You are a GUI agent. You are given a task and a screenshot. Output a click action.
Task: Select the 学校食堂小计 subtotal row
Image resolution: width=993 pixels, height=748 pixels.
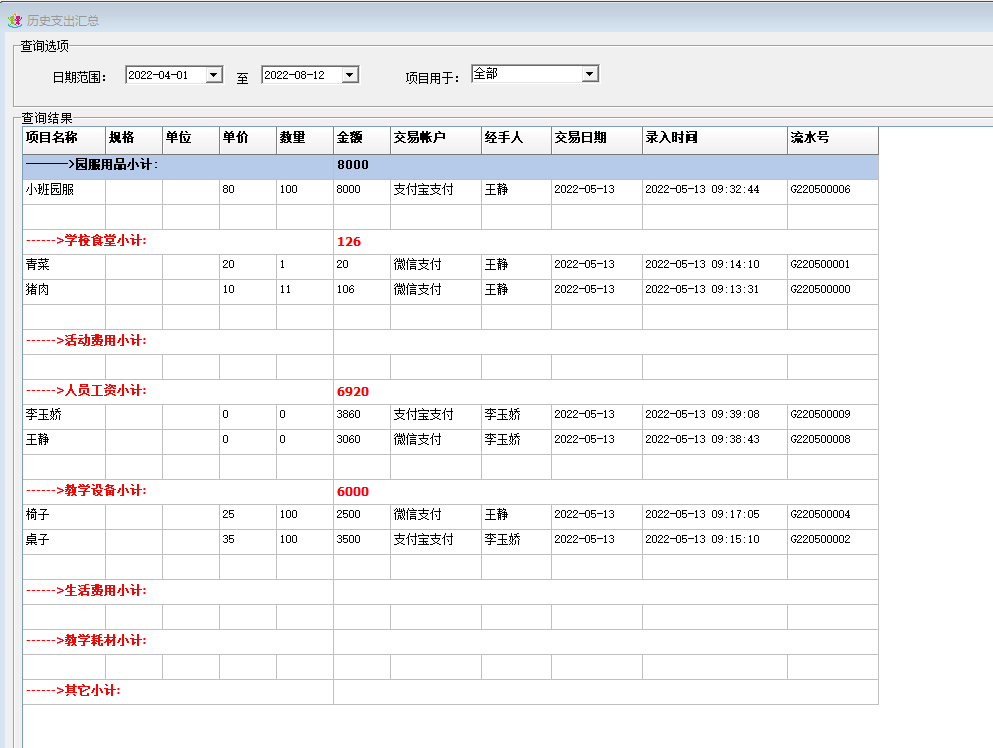[x=92, y=241]
